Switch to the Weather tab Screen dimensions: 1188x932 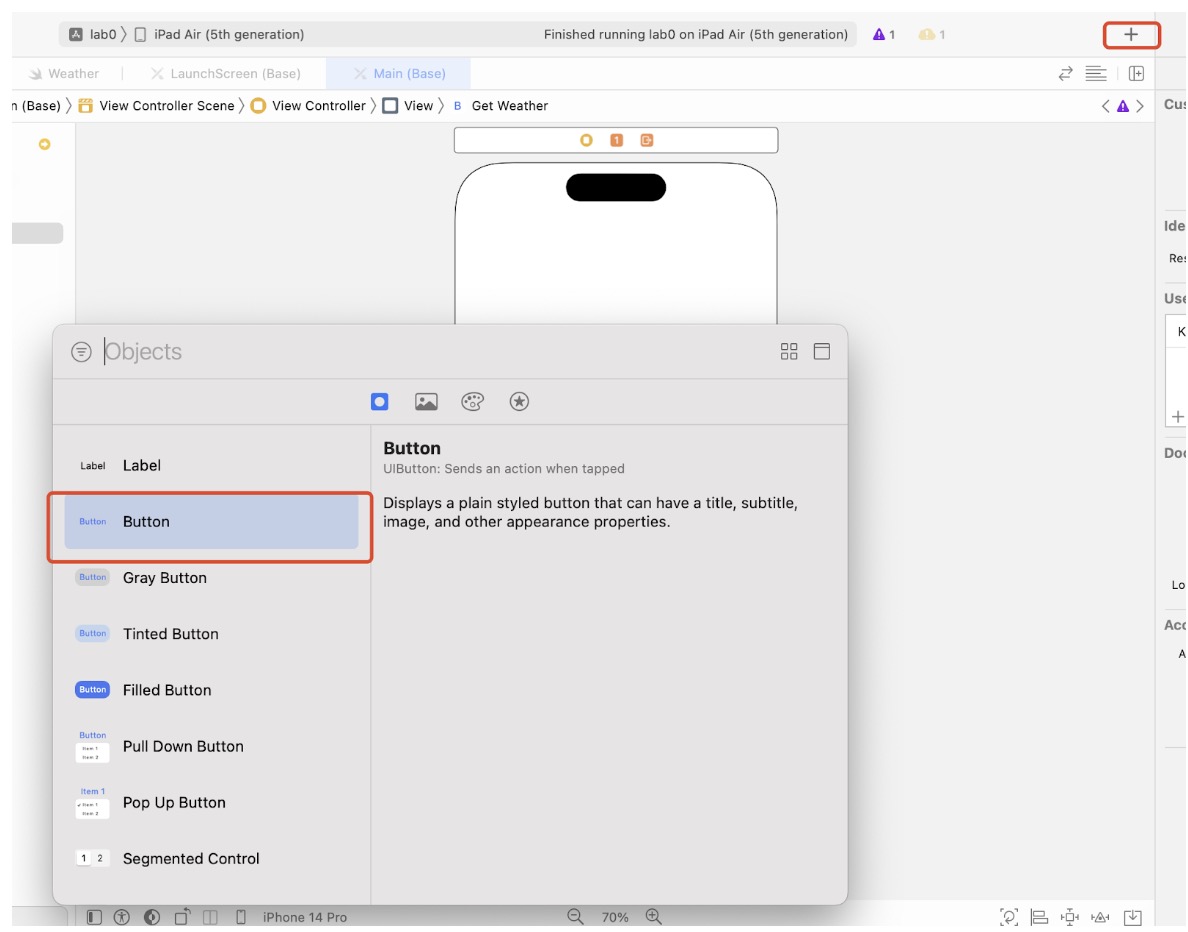tap(73, 74)
